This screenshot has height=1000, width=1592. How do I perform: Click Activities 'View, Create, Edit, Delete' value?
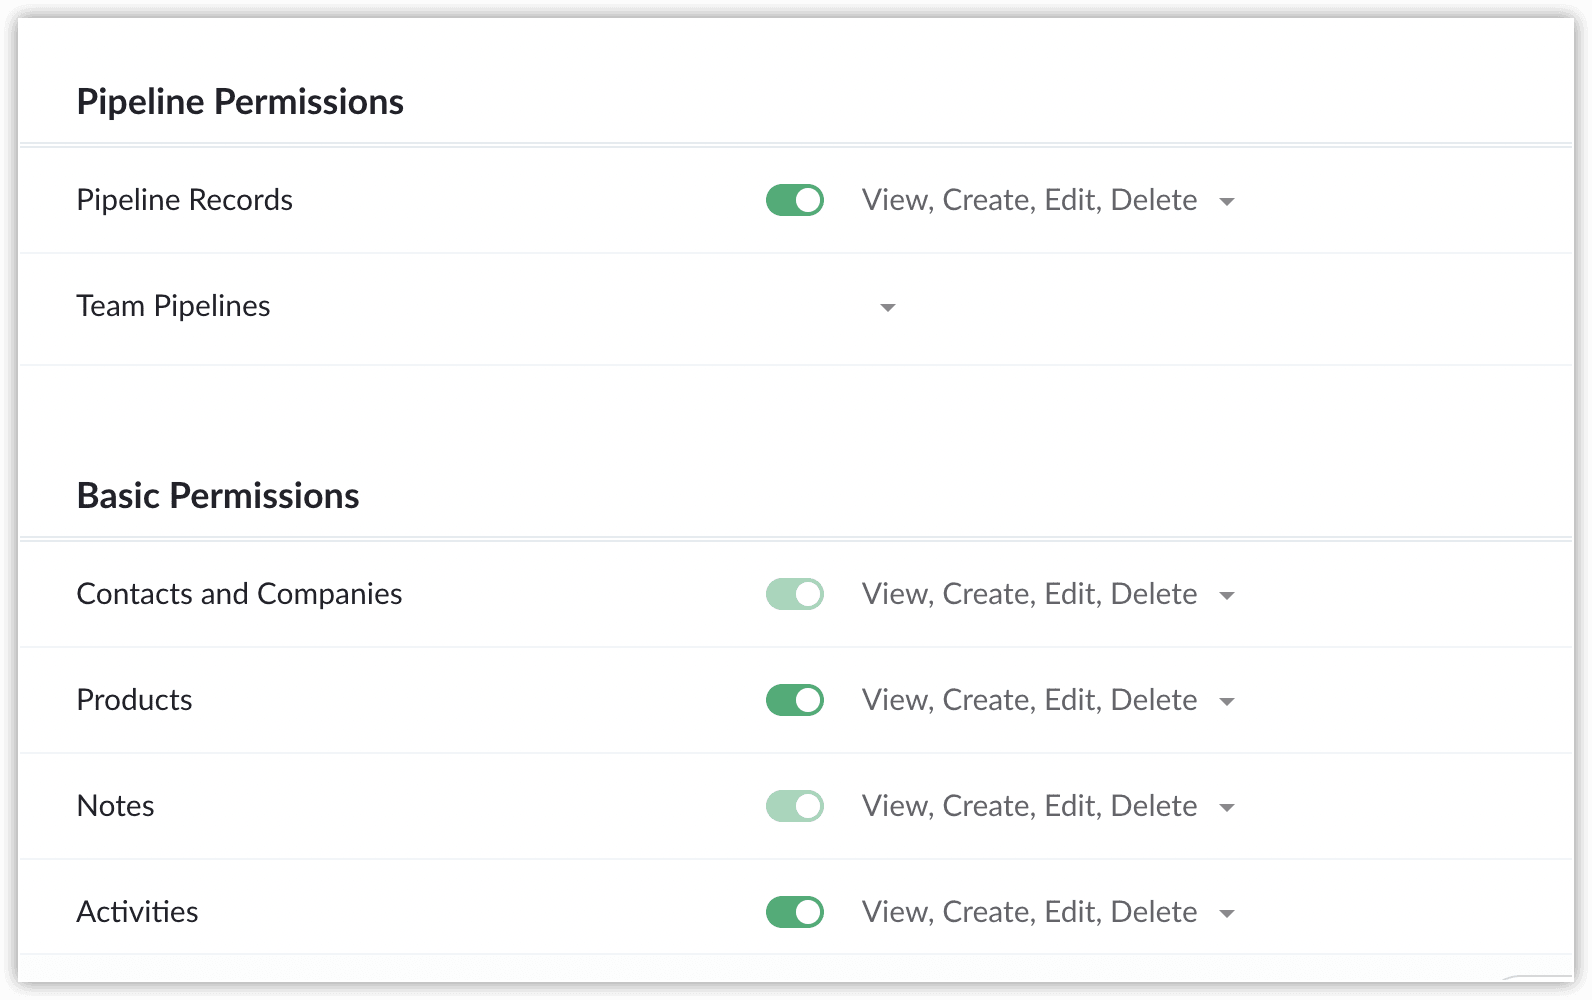(1029, 912)
